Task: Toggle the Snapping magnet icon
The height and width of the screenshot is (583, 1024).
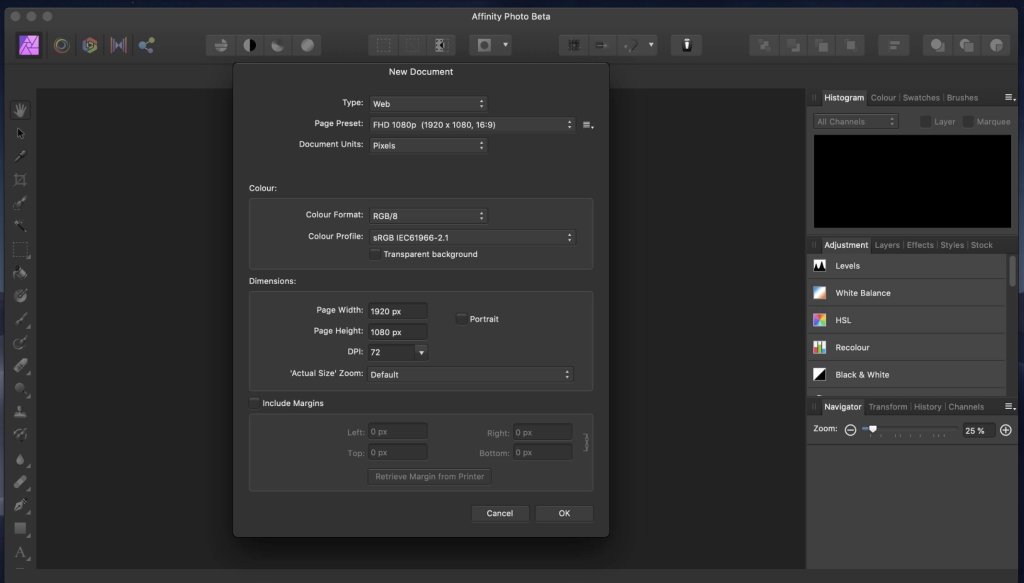Action: pyautogui.click(x=630, y=45)
